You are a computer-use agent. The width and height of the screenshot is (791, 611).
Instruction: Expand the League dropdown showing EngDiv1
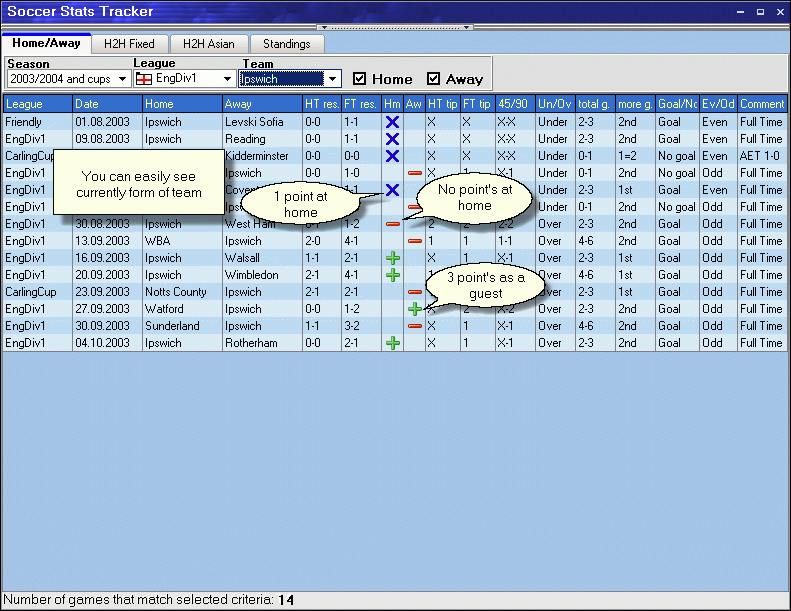click(x=228, y=79)
